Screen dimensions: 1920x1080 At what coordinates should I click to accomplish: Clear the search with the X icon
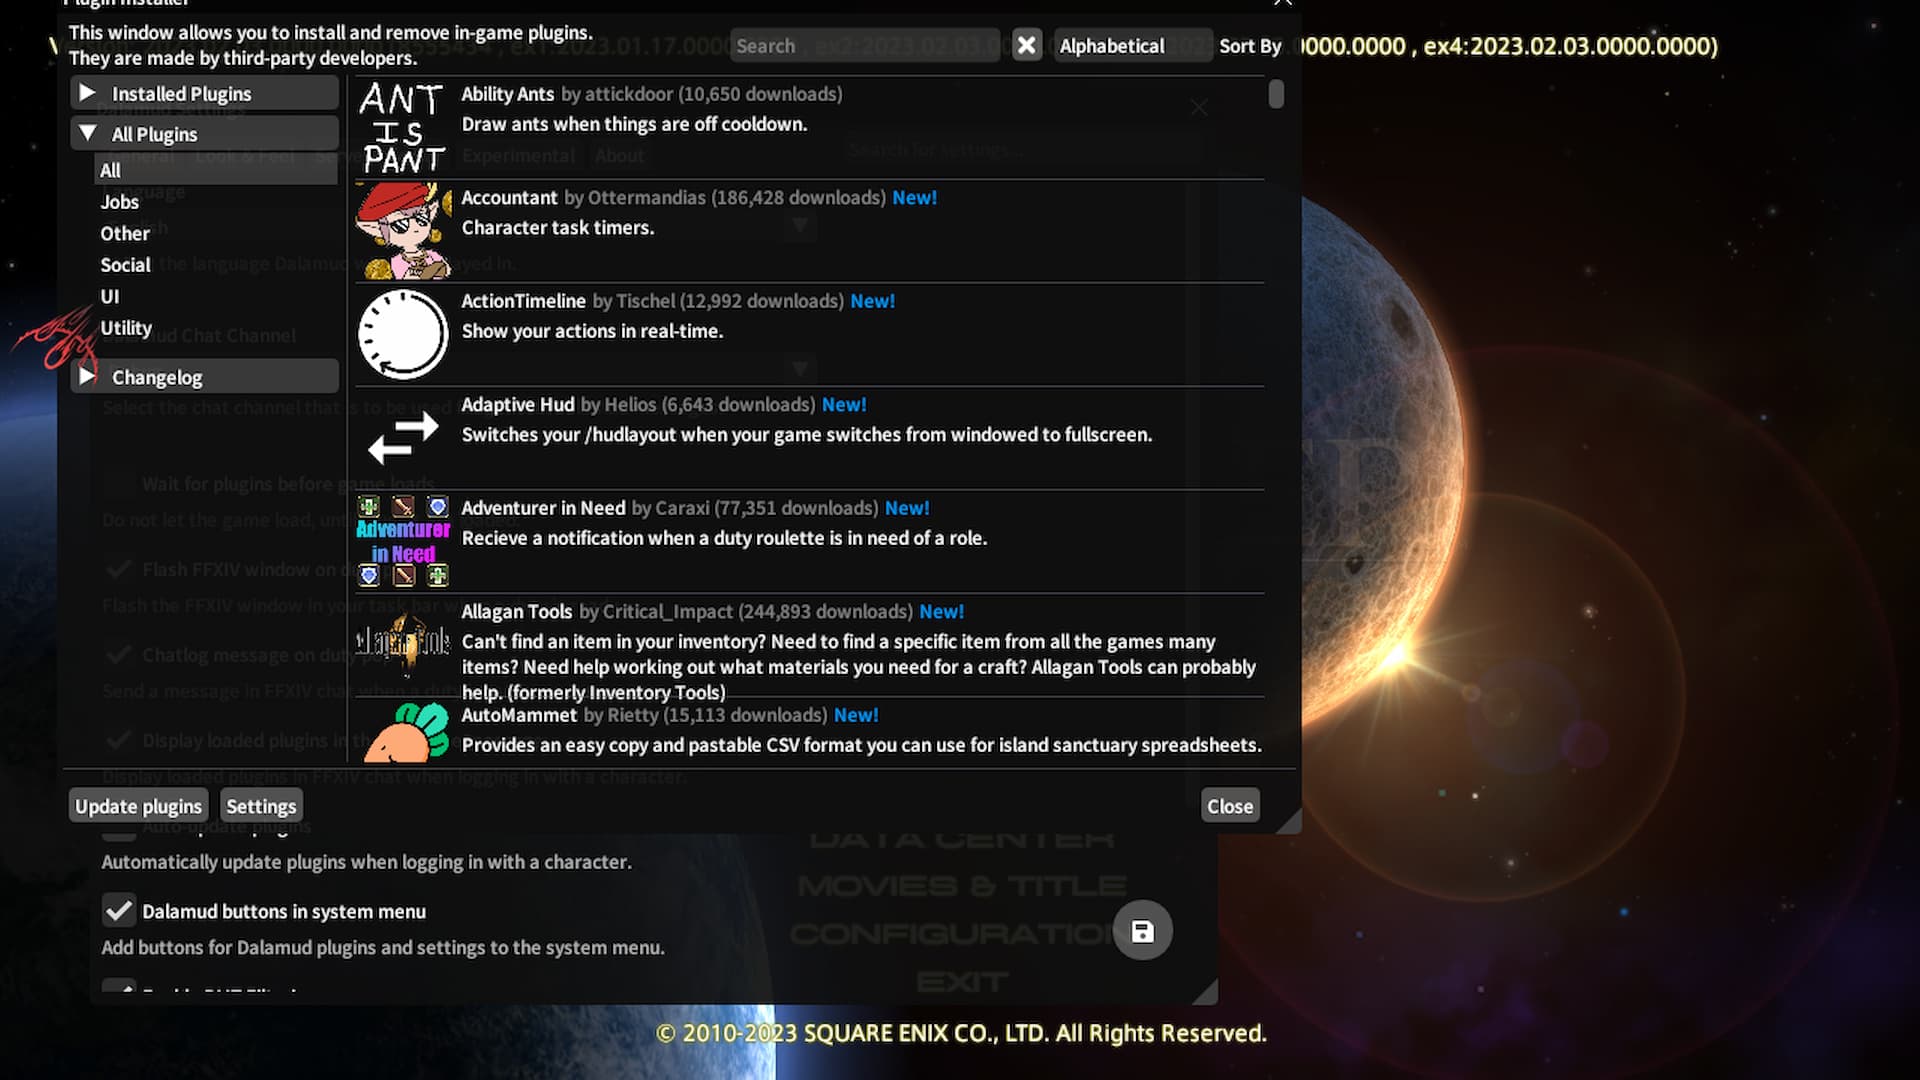pos(1027,45)
